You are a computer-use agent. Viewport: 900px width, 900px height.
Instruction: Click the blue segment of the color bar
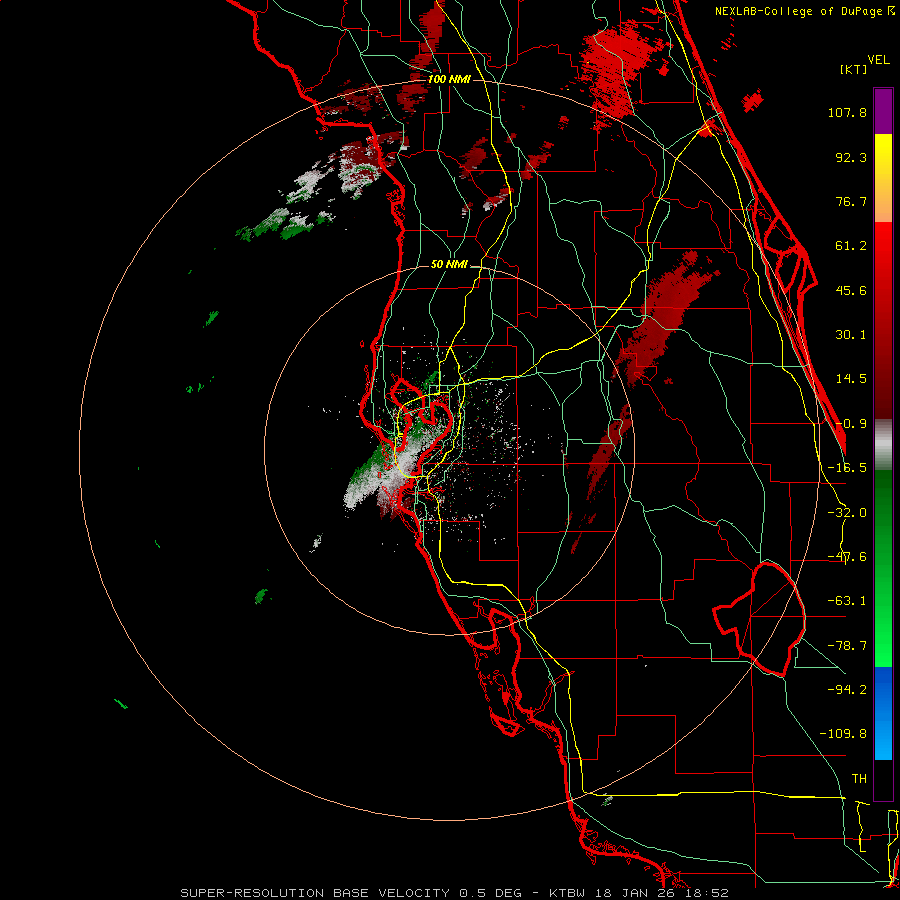tap(883, 713)
